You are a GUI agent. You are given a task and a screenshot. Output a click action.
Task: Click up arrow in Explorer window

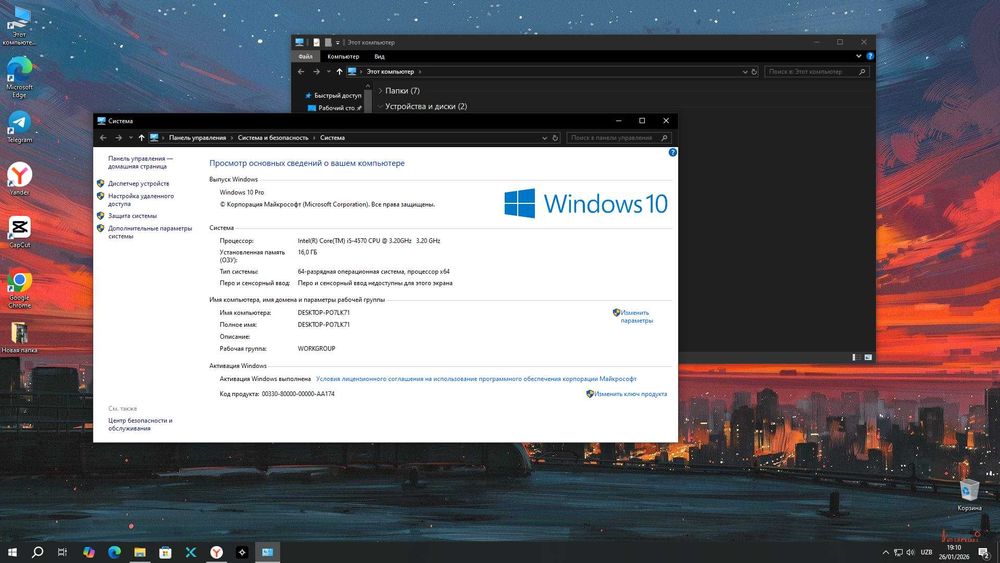pyautogui.click(x=339, y=71)
